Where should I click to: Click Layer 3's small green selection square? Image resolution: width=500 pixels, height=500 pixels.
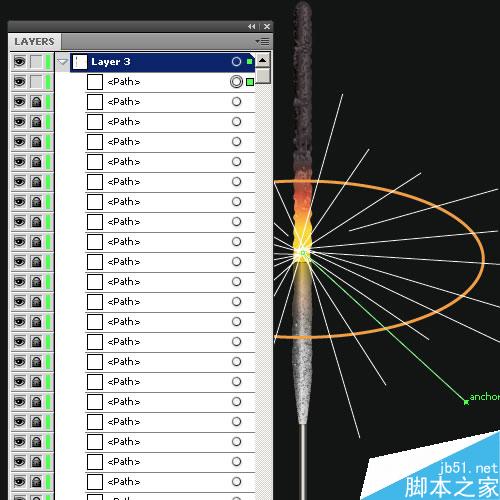[249, 62]
